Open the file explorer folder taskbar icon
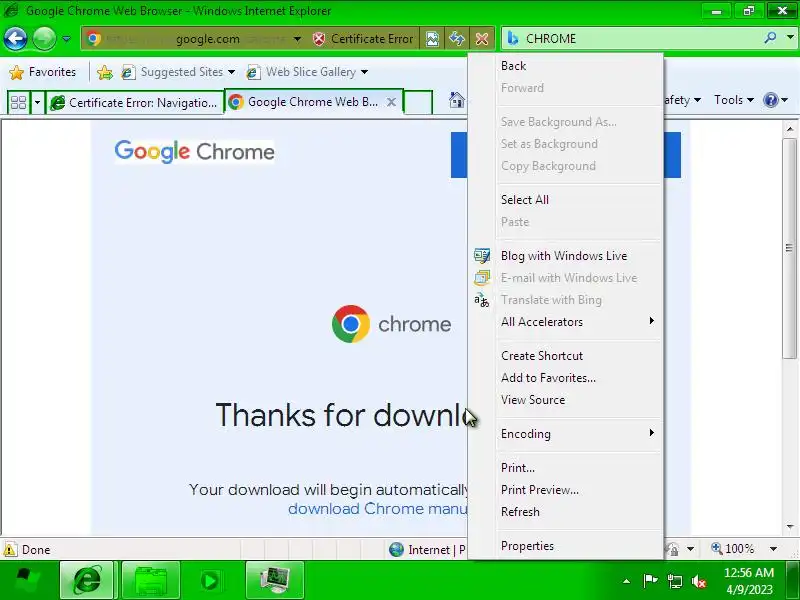Image resolution: width=800 pixels, height=600 pixels. point(151,580)
